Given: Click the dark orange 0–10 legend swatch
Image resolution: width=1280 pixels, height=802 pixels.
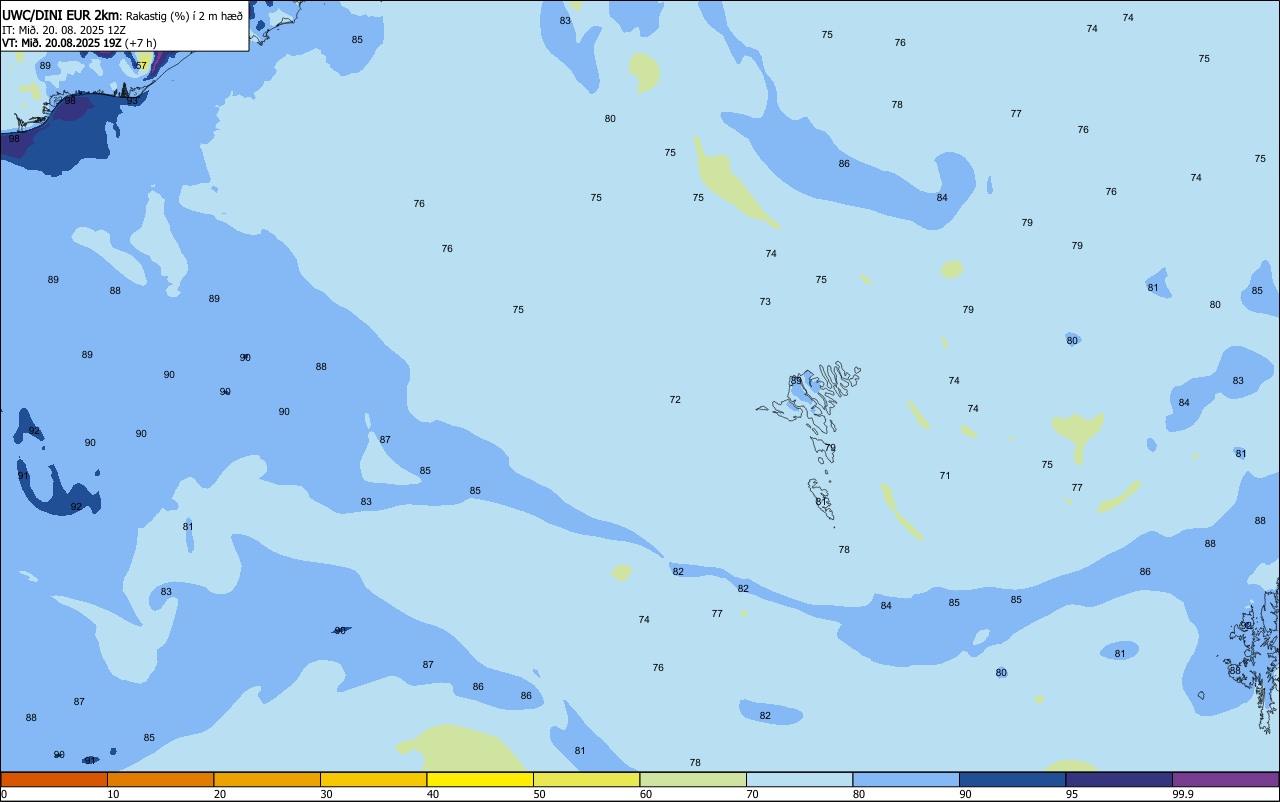Looking at the screenshot, I should click(x=54, y=779).
